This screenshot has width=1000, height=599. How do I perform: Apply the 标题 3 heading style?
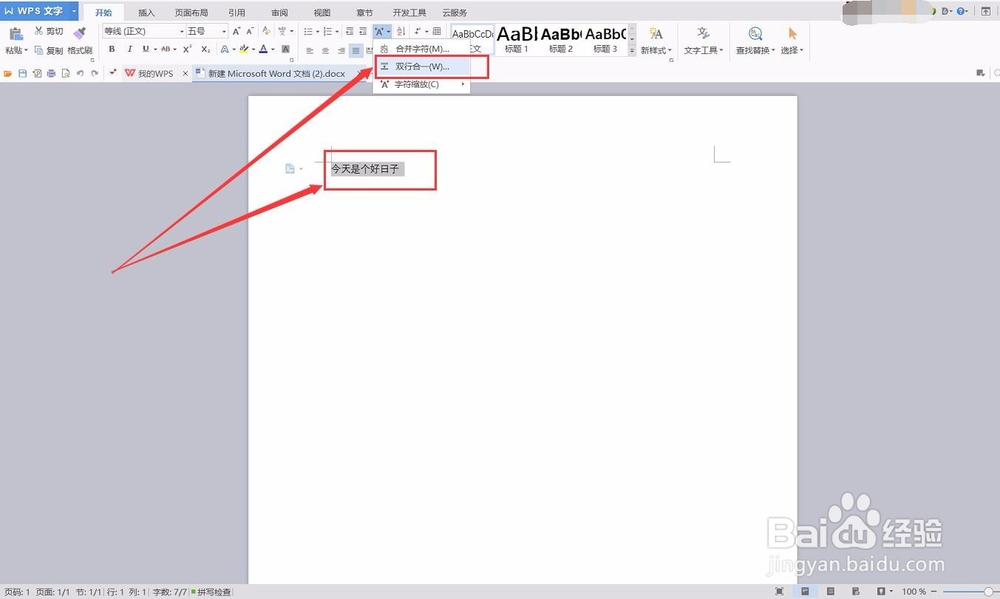[x=605, y=40]
